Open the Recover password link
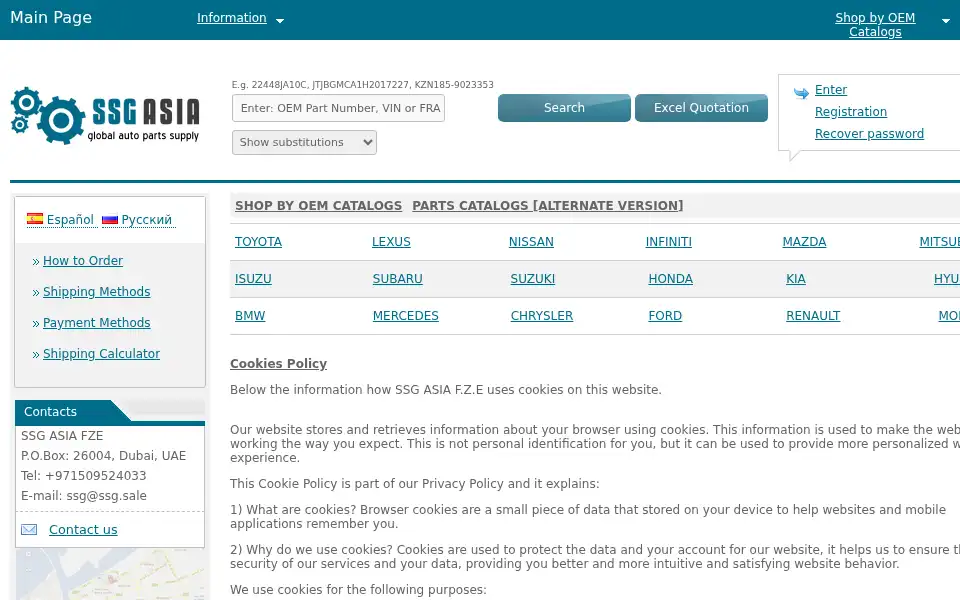This screenshot has width=960, height=600. pos(869,134)
